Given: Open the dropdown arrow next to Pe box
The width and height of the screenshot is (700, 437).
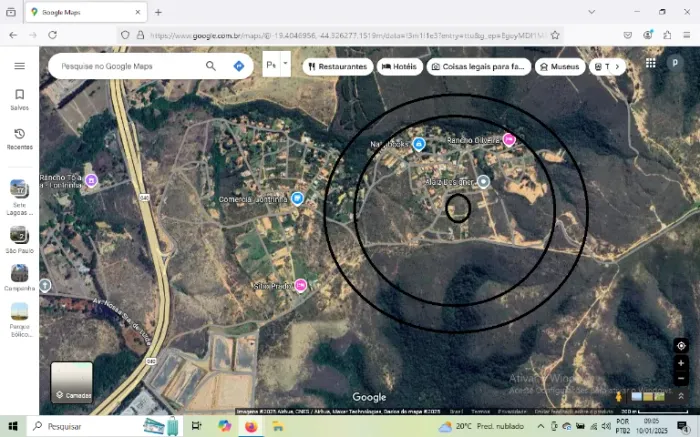Looking at the screenshot, I should click(285, 64).
